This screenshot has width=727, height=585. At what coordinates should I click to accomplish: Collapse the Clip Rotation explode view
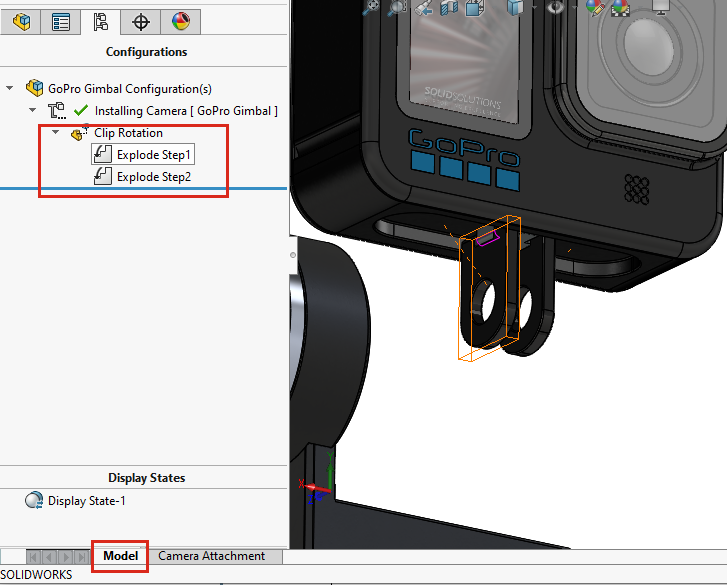(x=56, y=132)
